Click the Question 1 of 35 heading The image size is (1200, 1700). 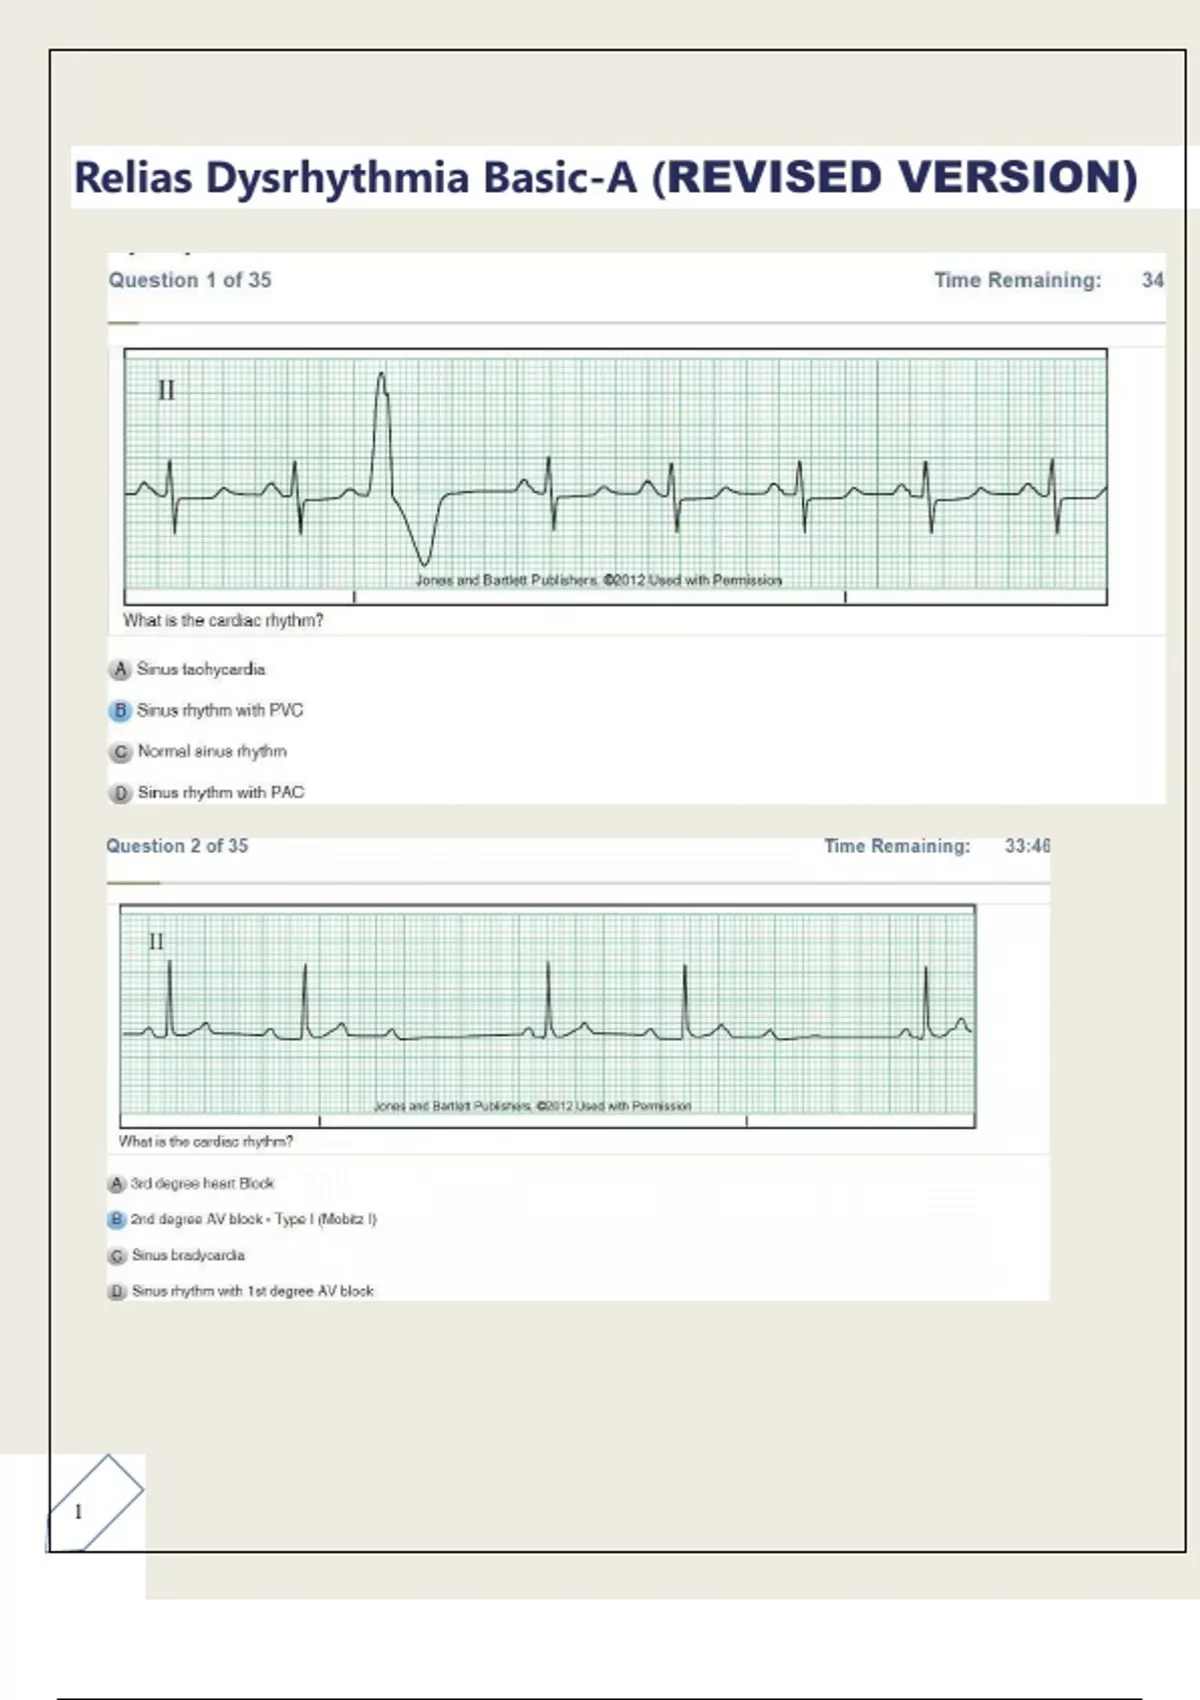point(190,280)
